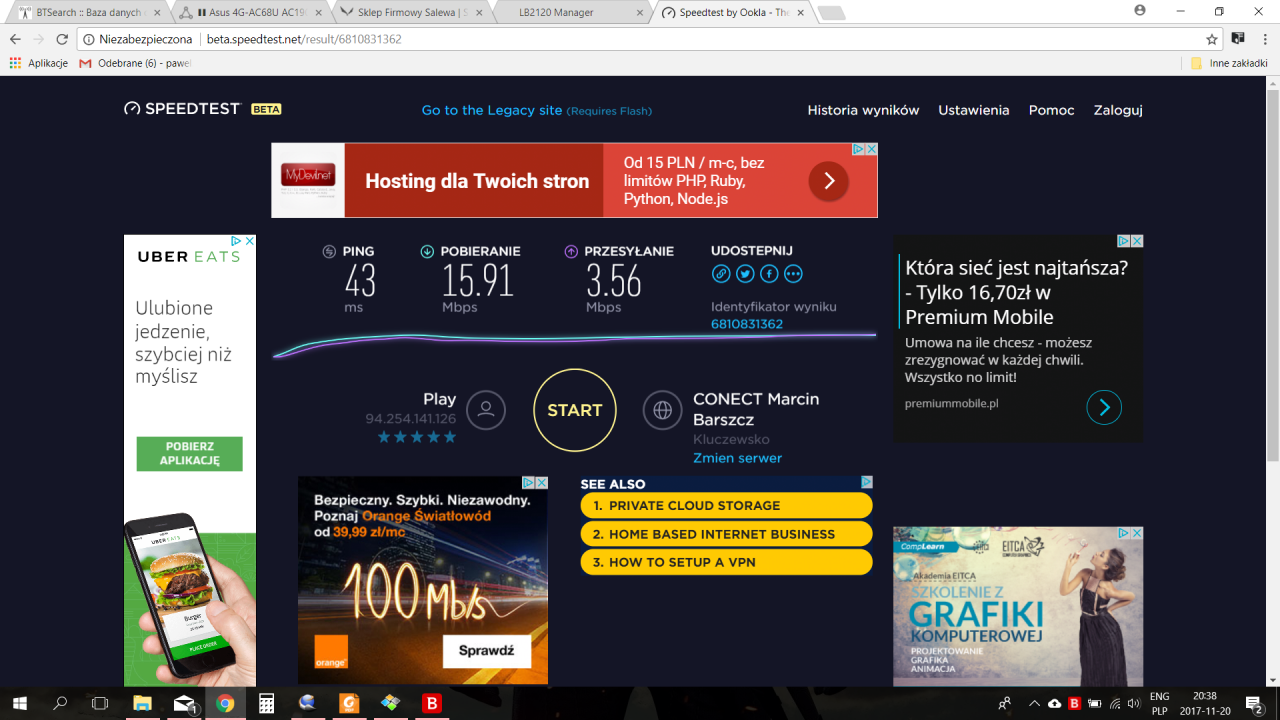Open Windows search
1280x720 pixels.
click(x=60, y=703)
